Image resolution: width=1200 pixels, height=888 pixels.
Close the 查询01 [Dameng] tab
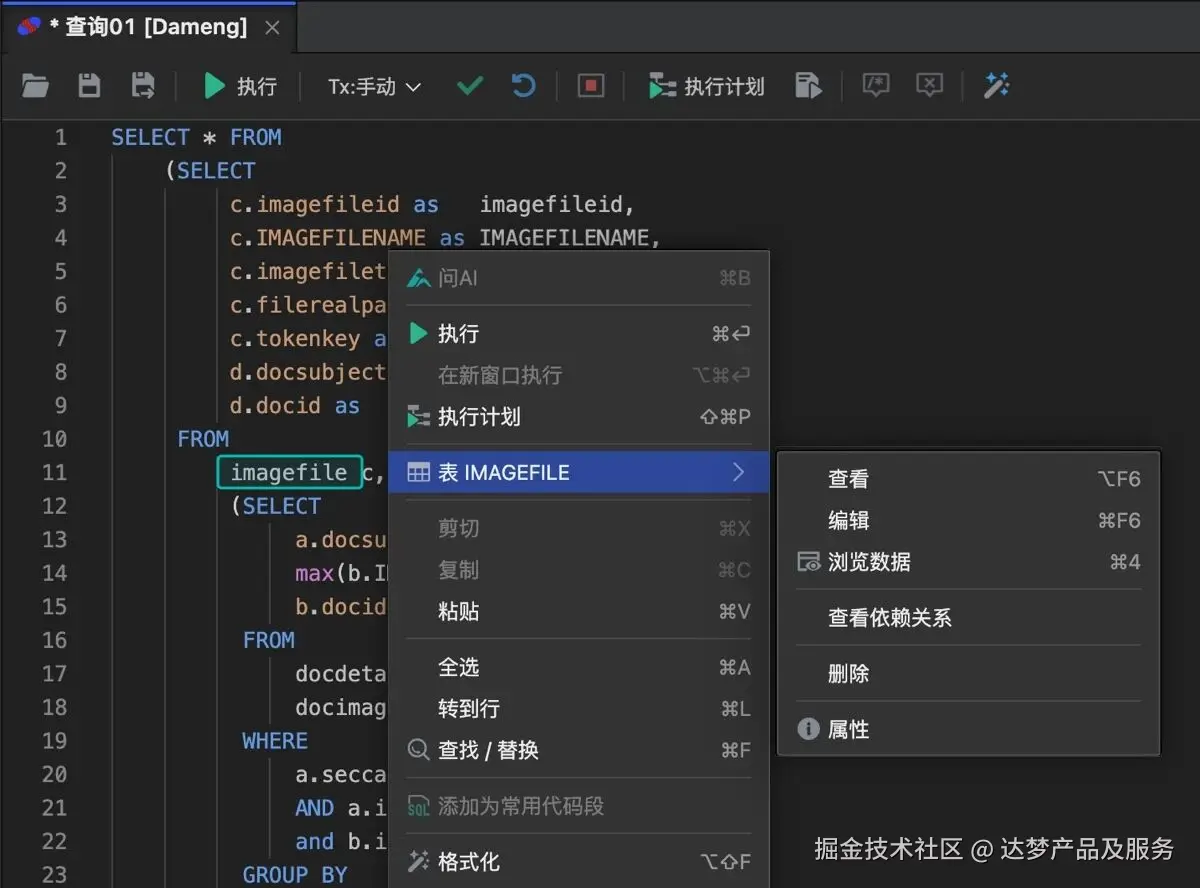[272, 28]
